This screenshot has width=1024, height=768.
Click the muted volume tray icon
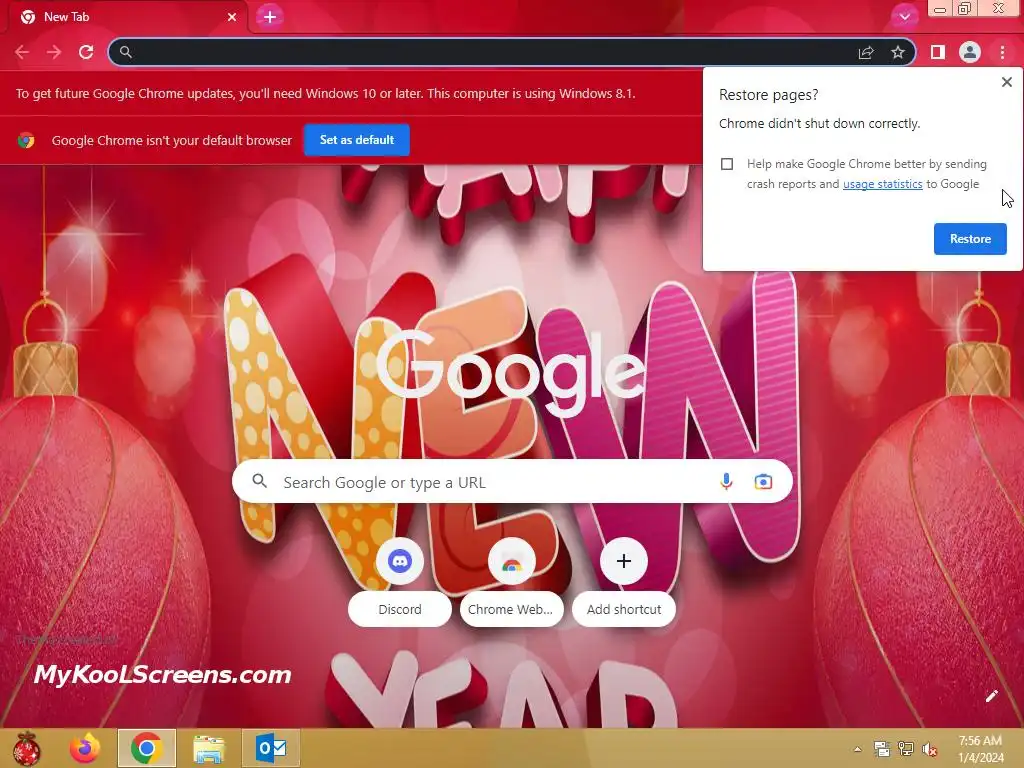929,749
